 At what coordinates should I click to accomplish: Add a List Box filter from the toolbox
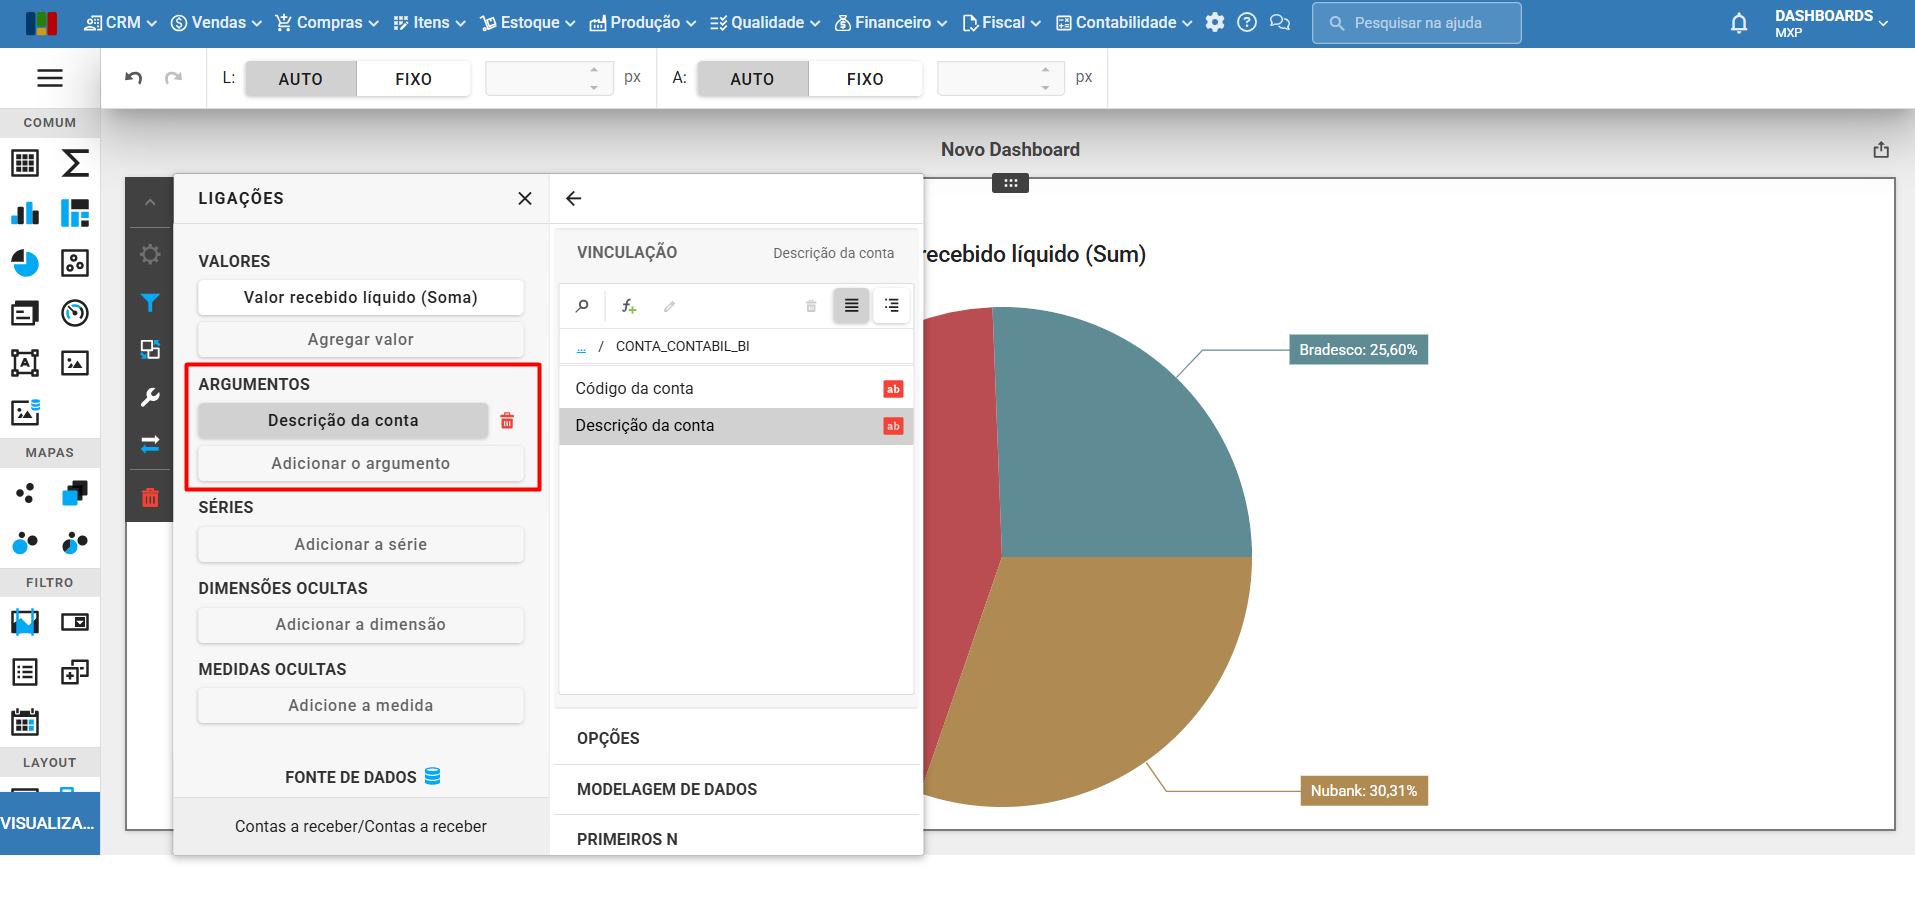(25, 672)
